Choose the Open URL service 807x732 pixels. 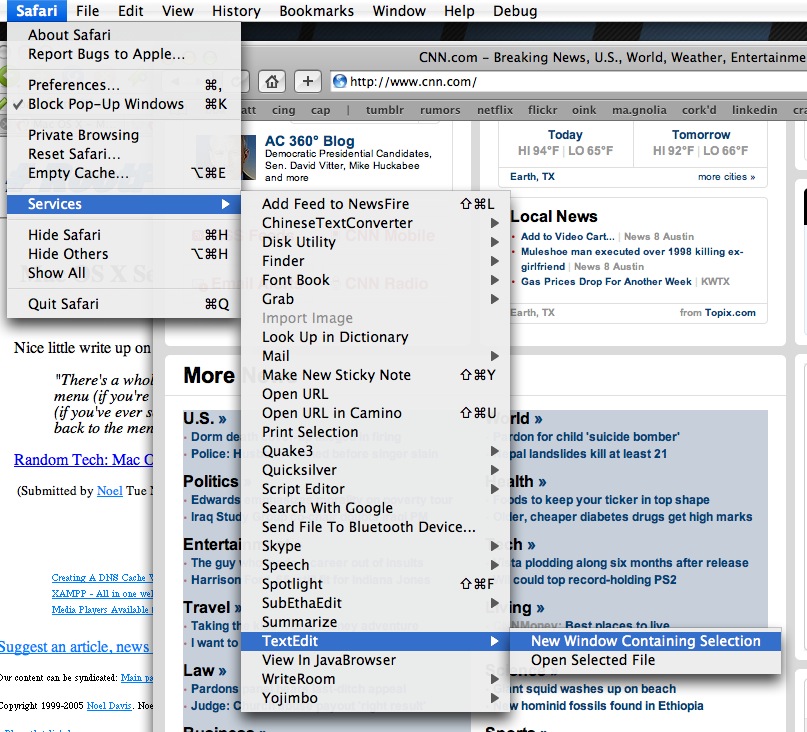click(x=375, y=394)
